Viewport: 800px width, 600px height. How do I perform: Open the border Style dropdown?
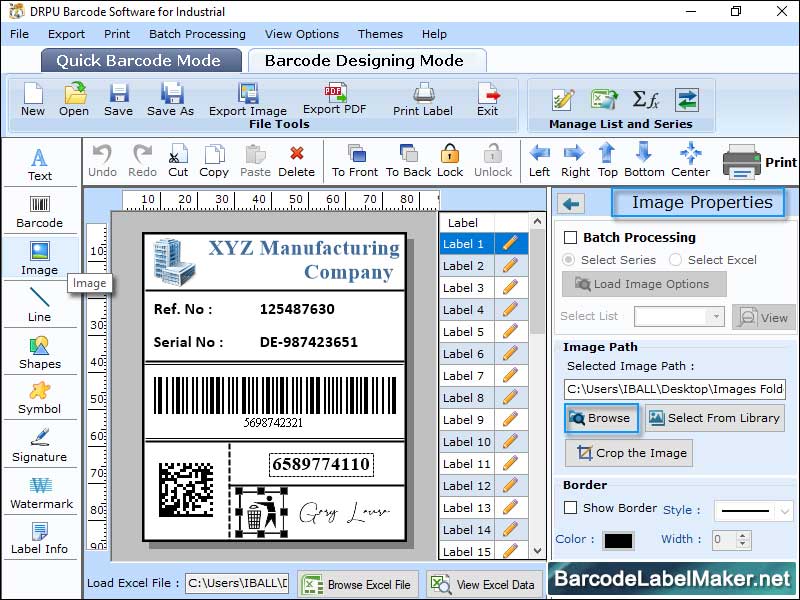point(753,511)
